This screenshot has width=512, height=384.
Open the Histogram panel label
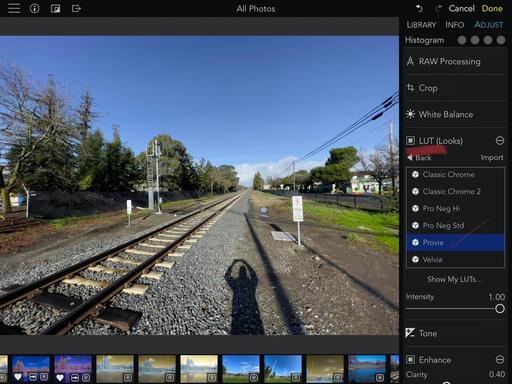424,40
